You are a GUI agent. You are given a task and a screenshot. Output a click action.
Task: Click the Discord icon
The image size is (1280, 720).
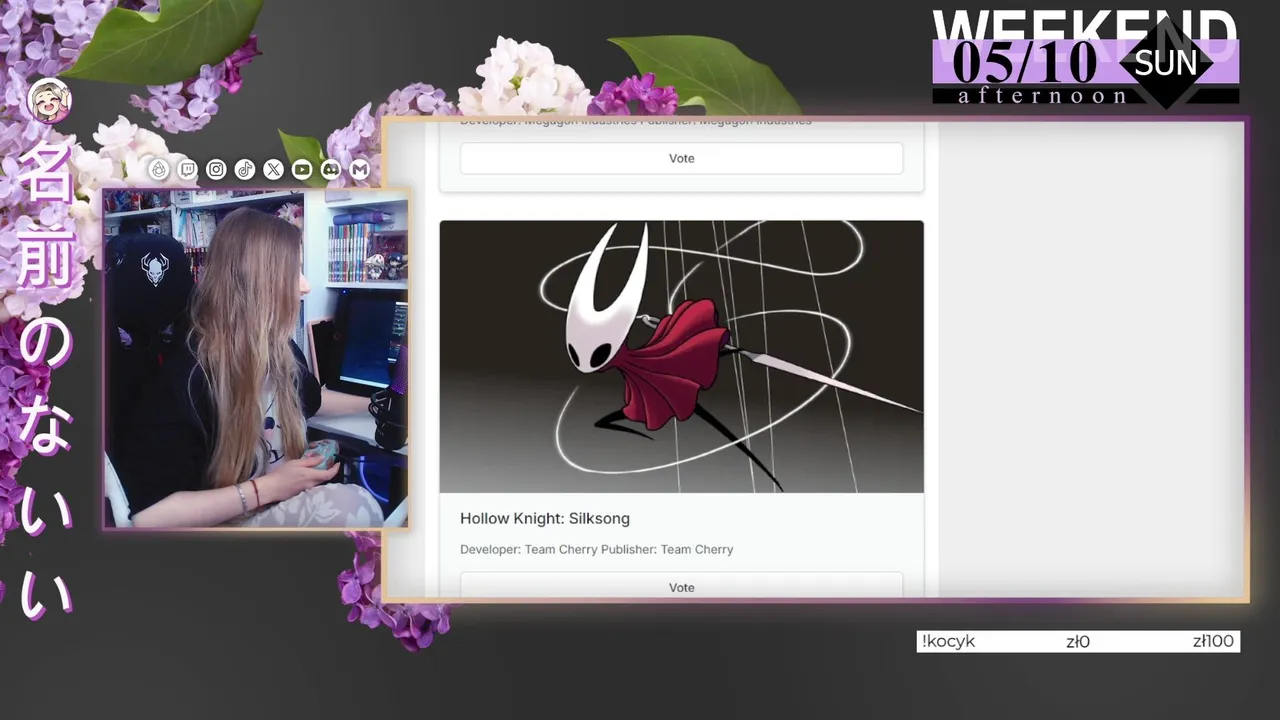pyautogui.click(x=331, y=170)
